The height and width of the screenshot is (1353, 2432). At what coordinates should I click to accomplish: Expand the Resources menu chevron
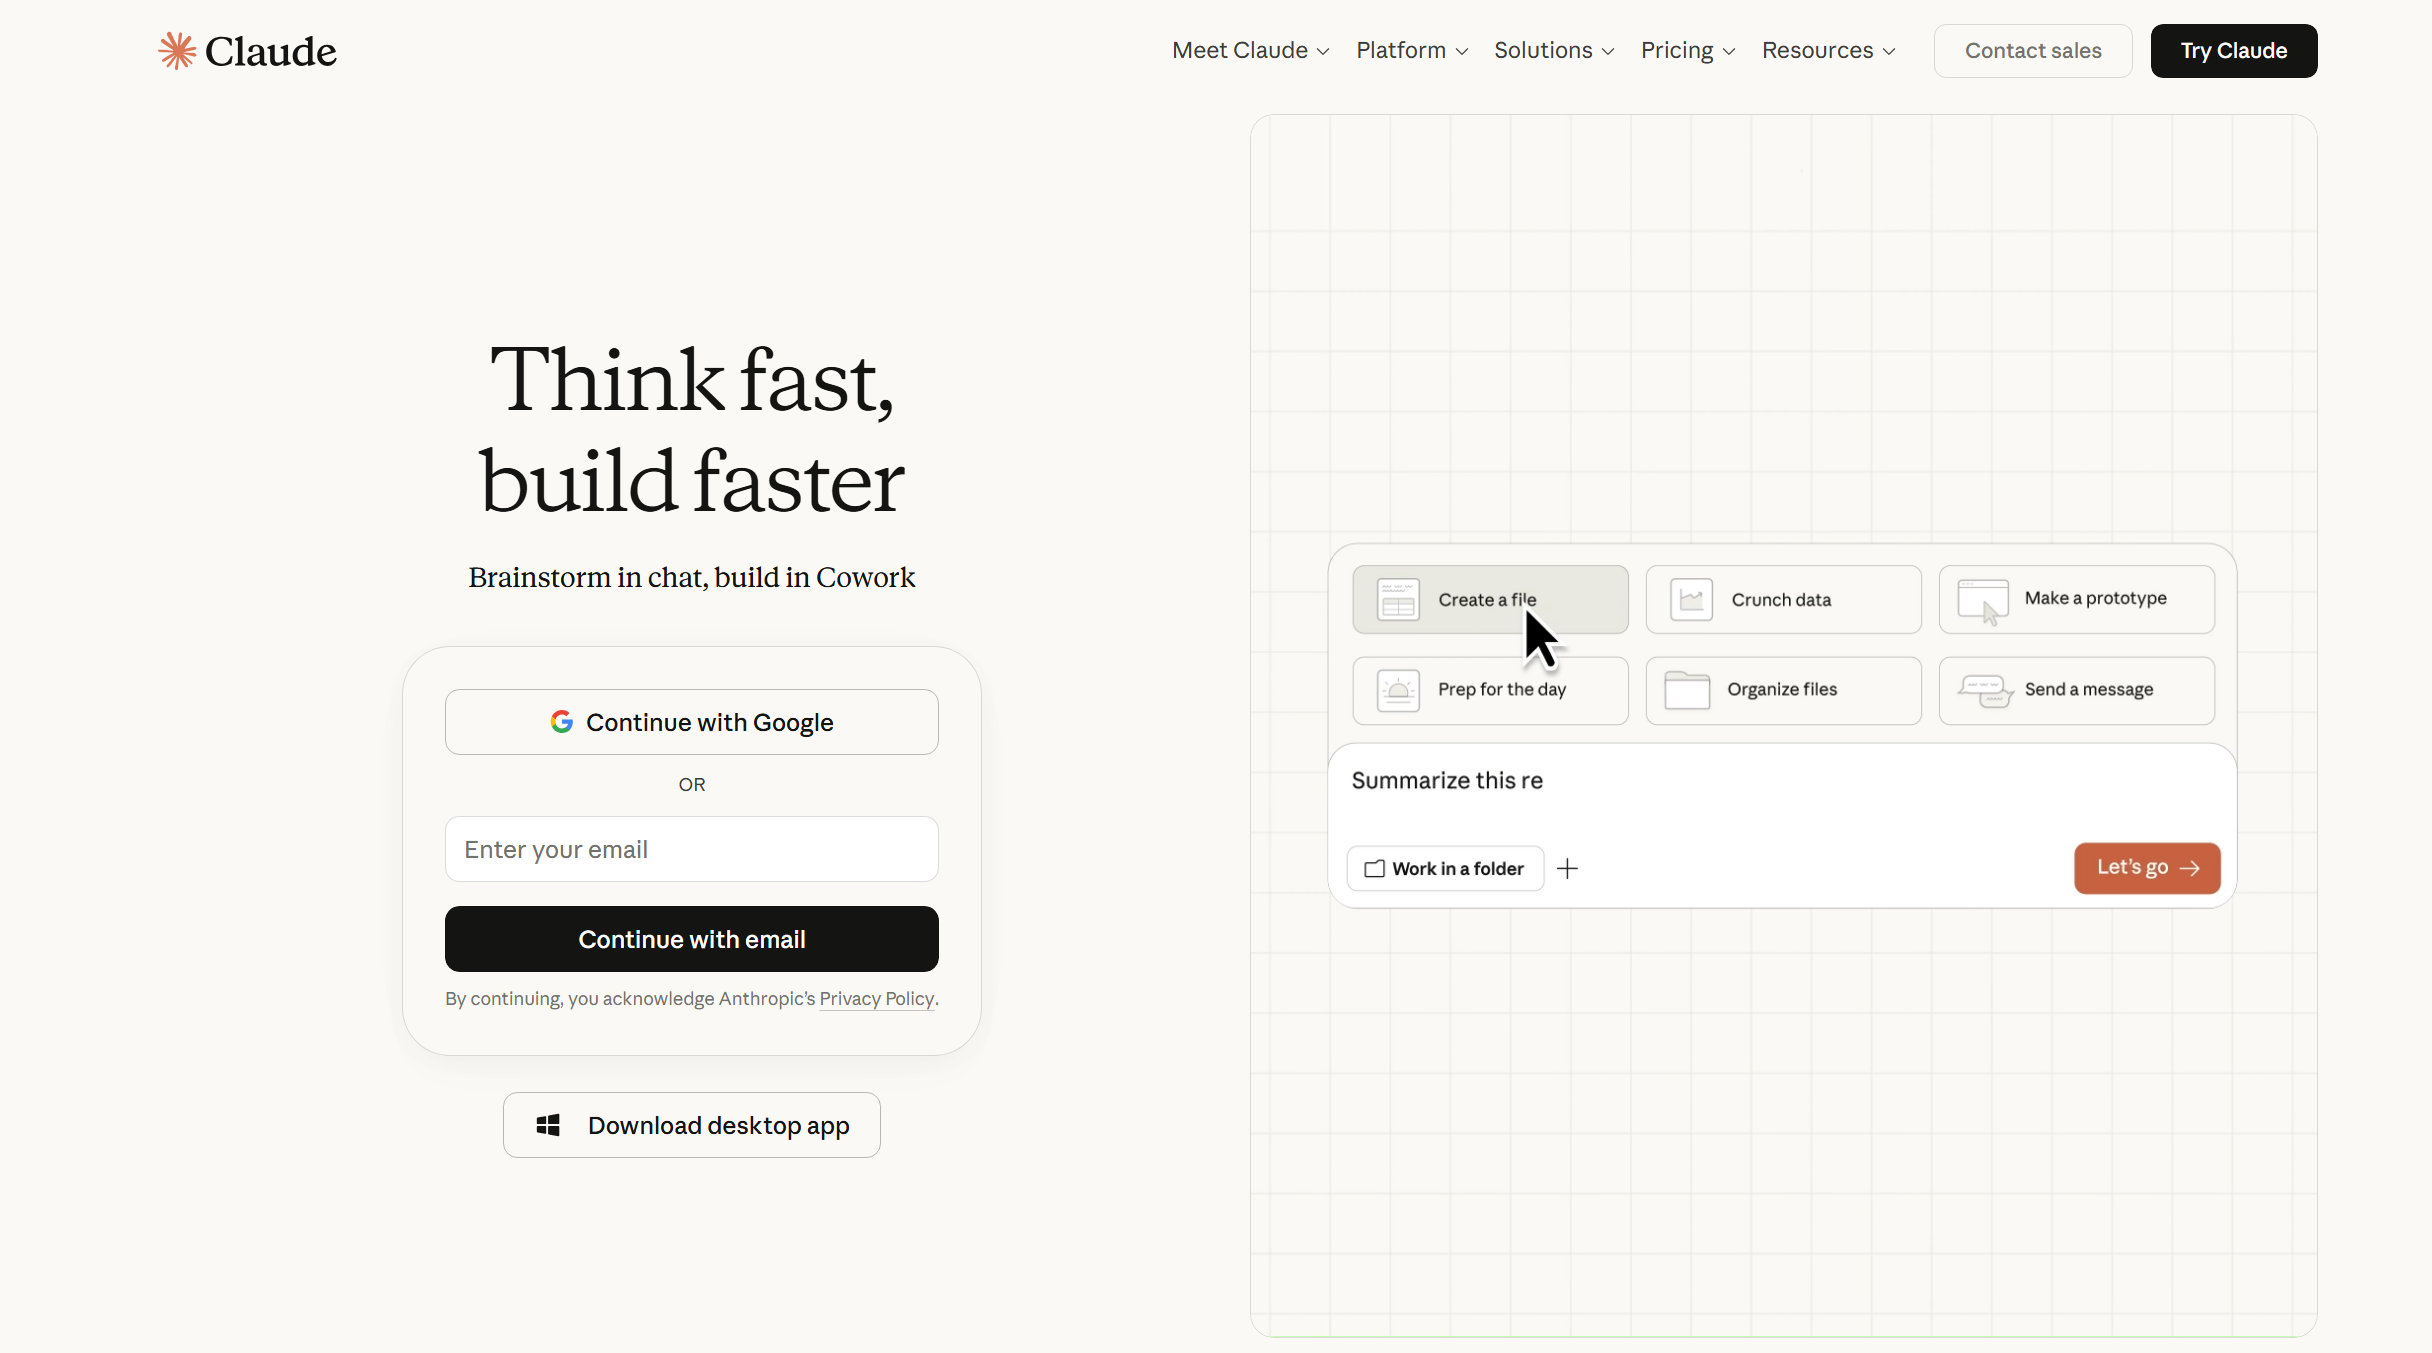coord(1889,51)
